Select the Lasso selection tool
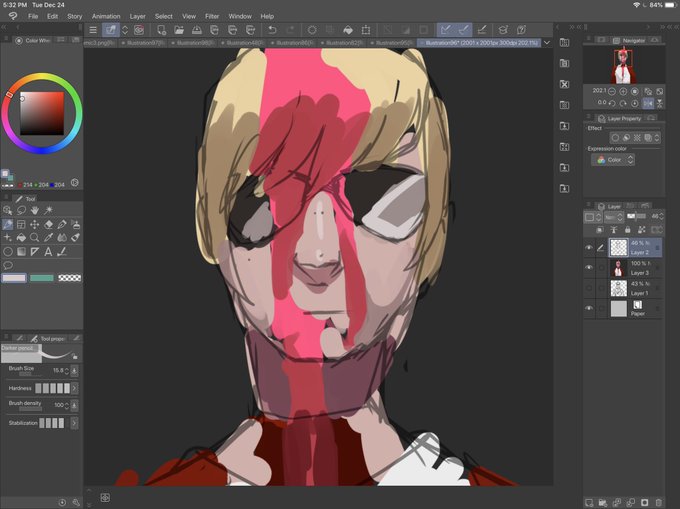 (21, 210)
